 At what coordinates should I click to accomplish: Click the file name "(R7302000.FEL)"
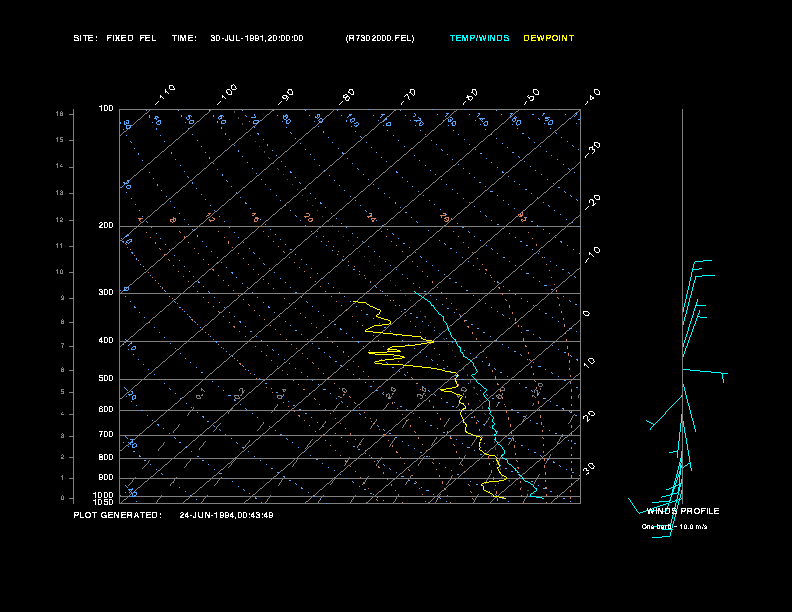(x=380, y=38)
